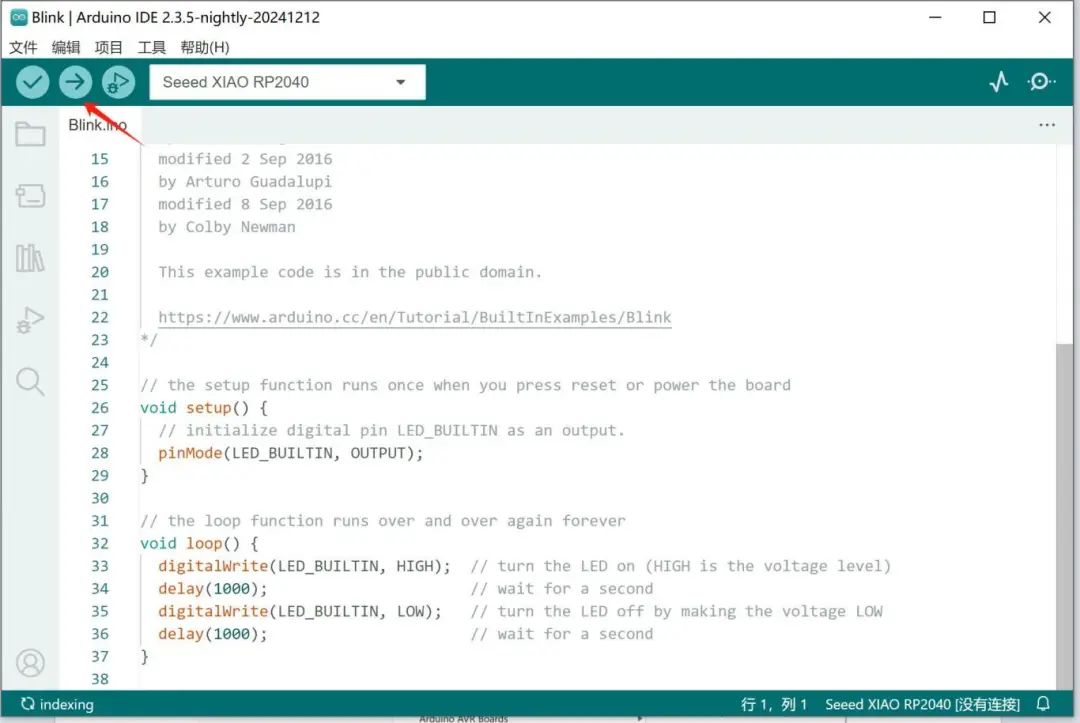Open the 帮助(H) menu
The height and width of the screenshot is (723, 1080).
205,47
